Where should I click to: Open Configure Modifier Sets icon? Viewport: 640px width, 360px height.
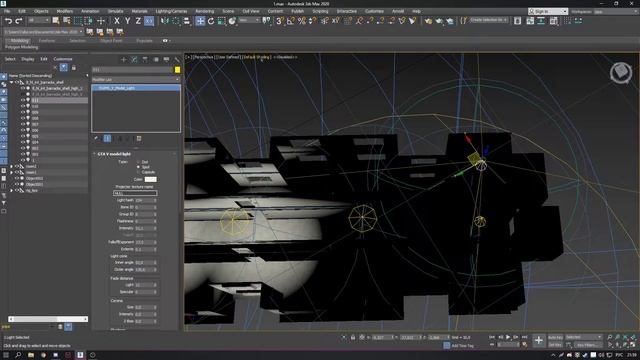139,139
